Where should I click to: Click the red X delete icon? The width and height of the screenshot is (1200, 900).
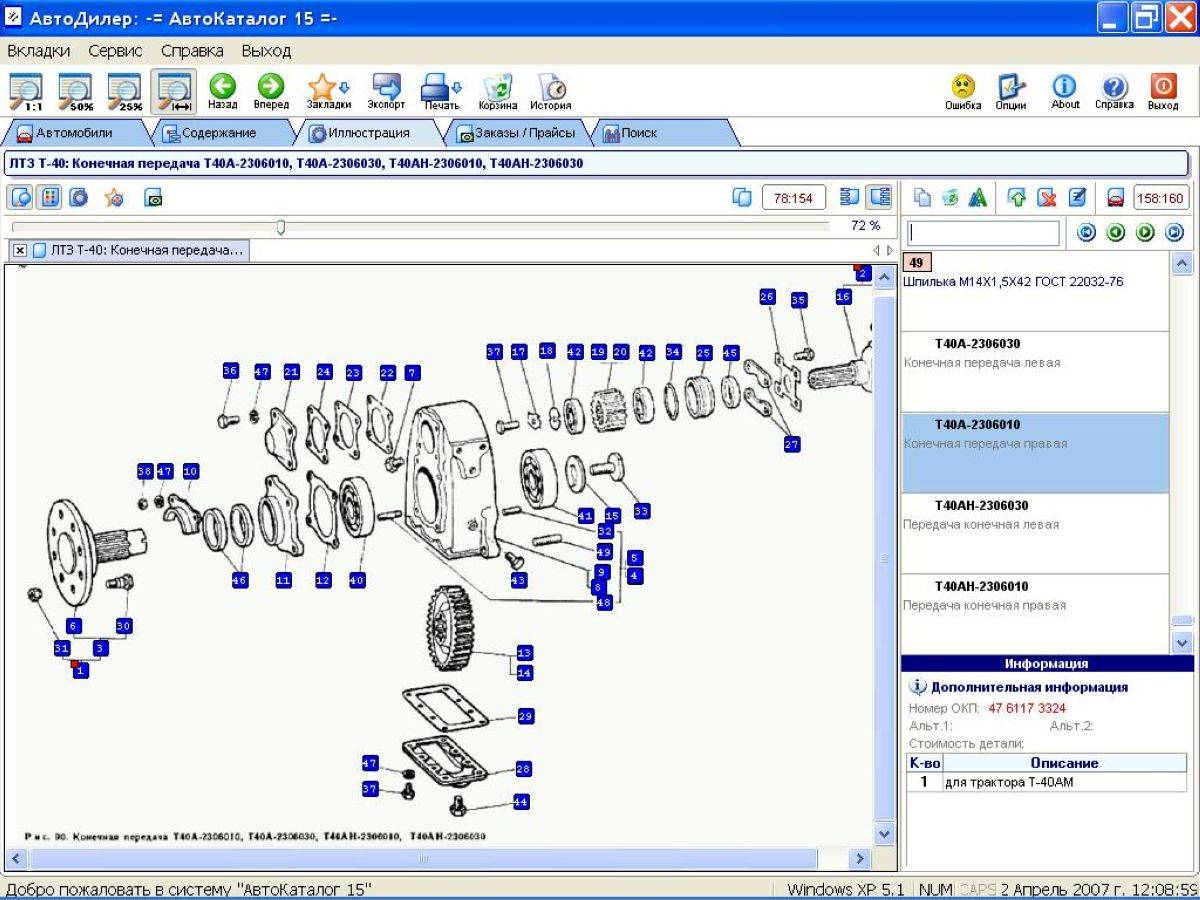click(1047, 198)
